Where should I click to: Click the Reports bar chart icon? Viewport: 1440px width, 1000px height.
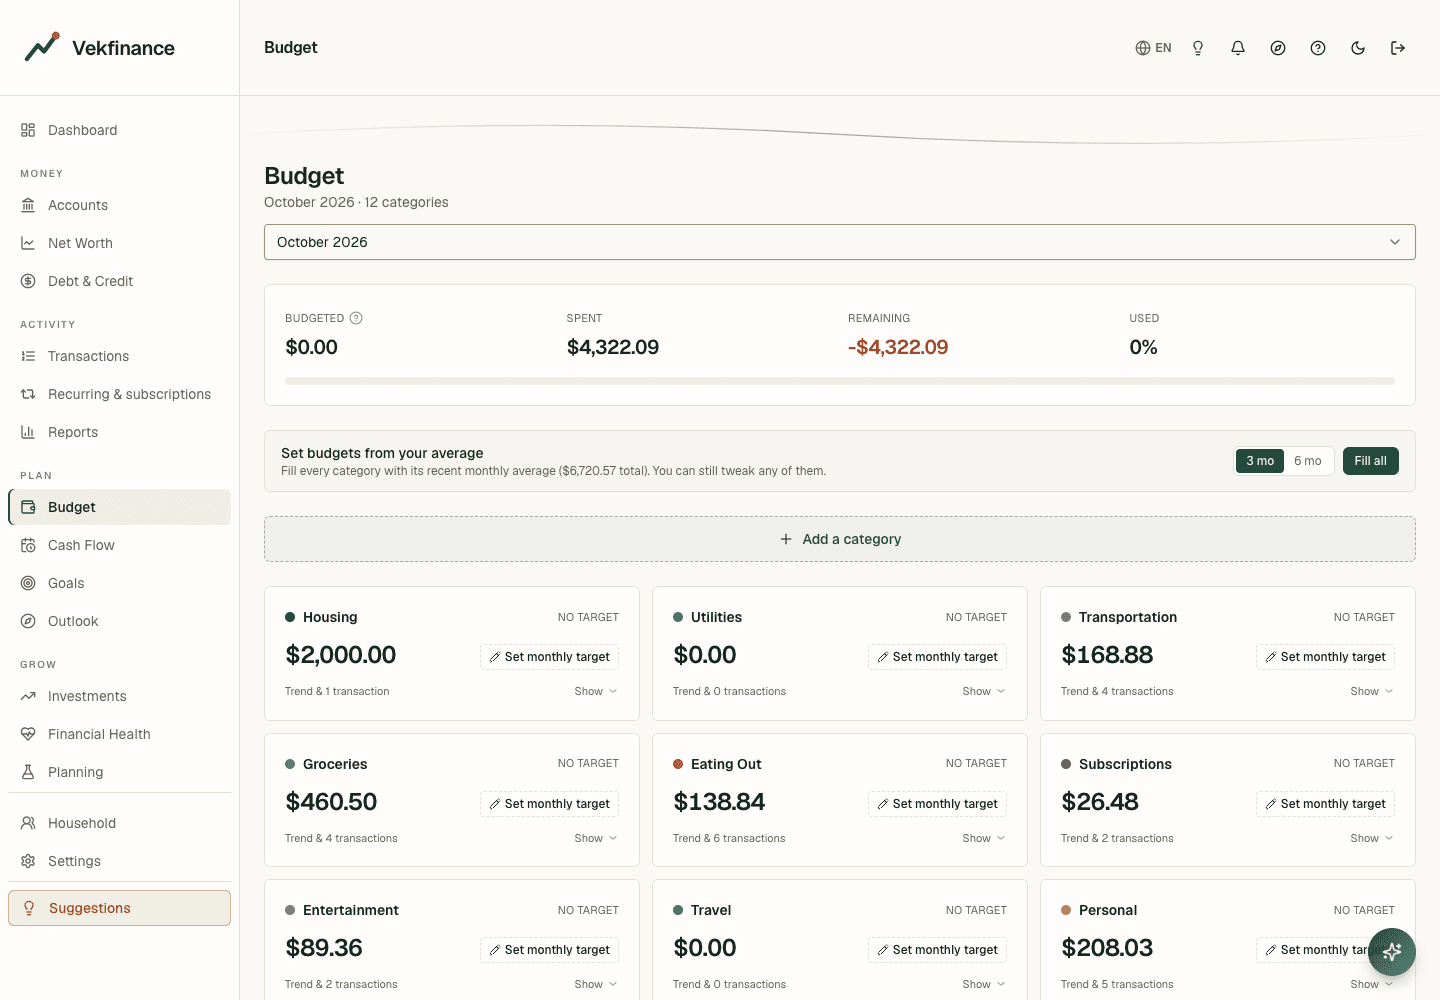[x=28, y=432]
